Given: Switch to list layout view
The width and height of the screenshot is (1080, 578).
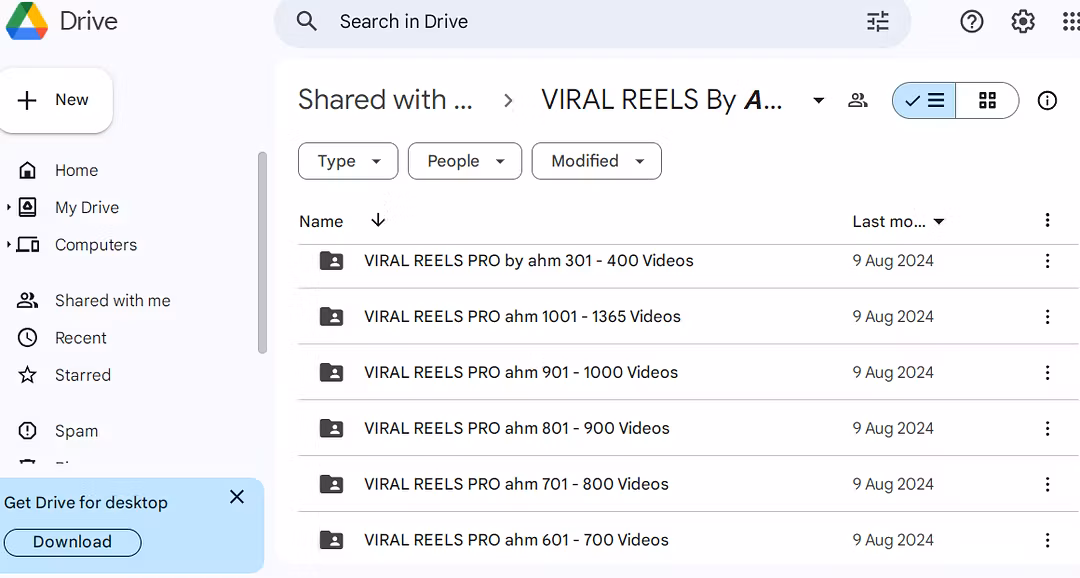Looking at the screenshot, I should [x=924, y=100].
